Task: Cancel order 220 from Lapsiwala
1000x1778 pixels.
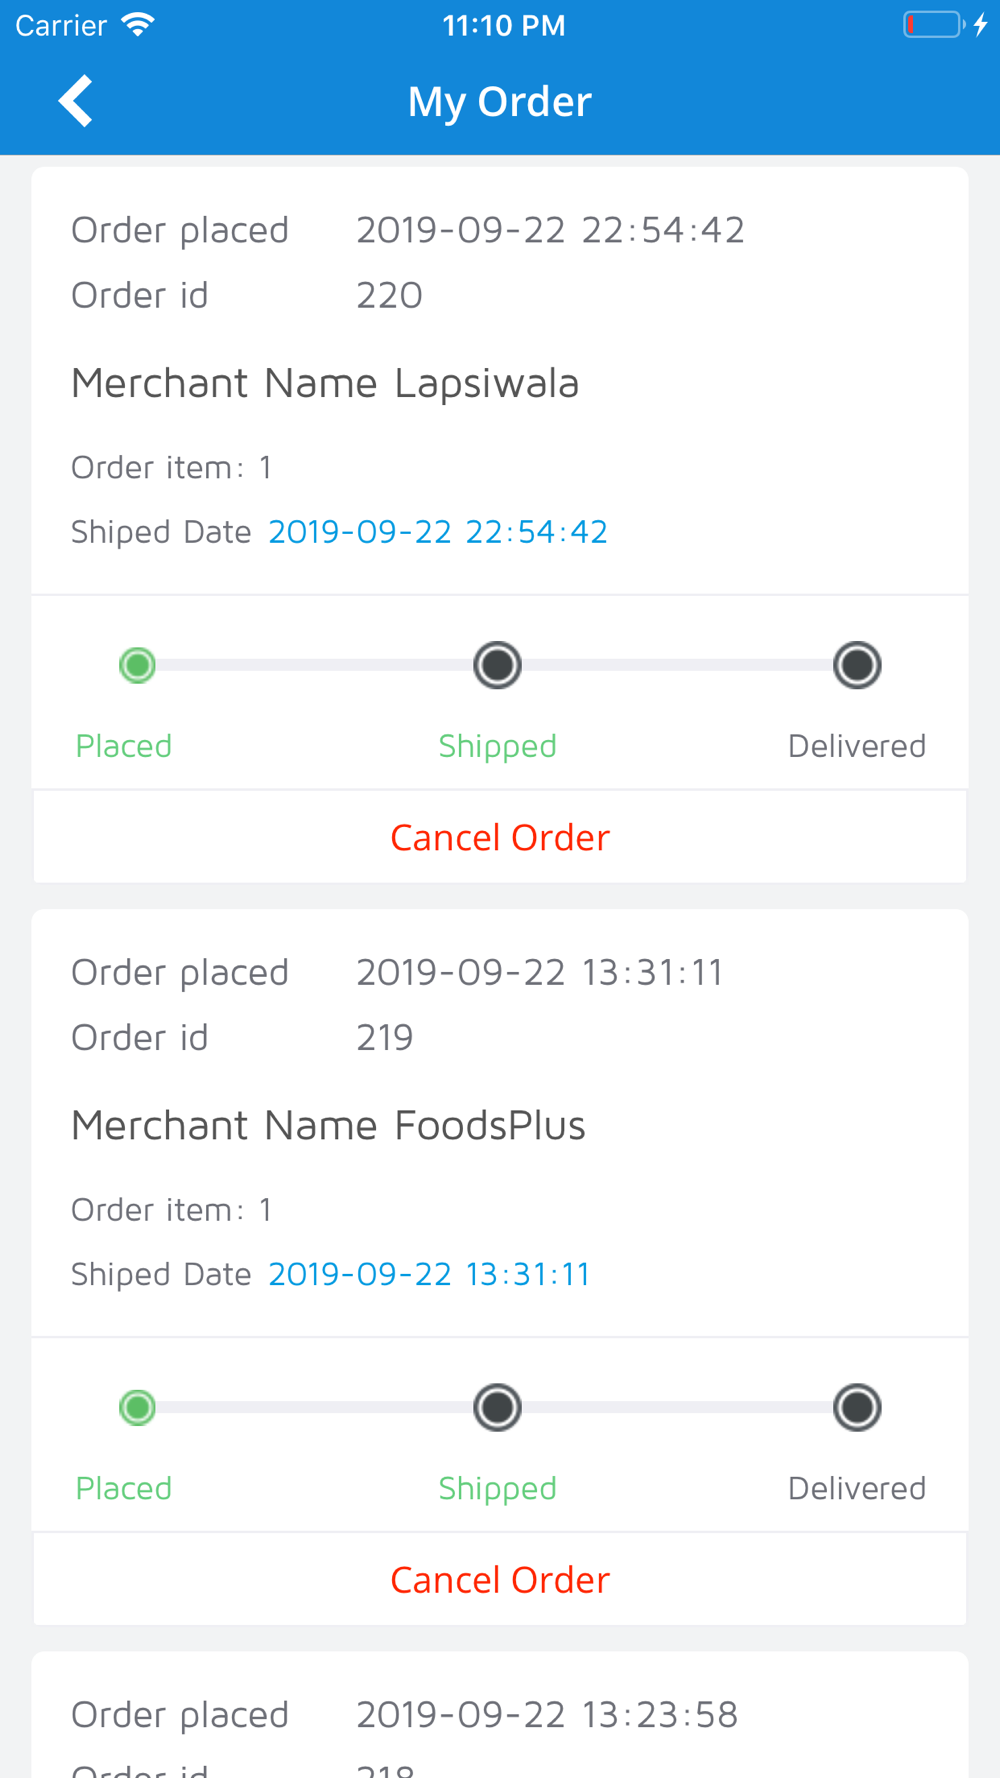Action: [x=500, y=838]
